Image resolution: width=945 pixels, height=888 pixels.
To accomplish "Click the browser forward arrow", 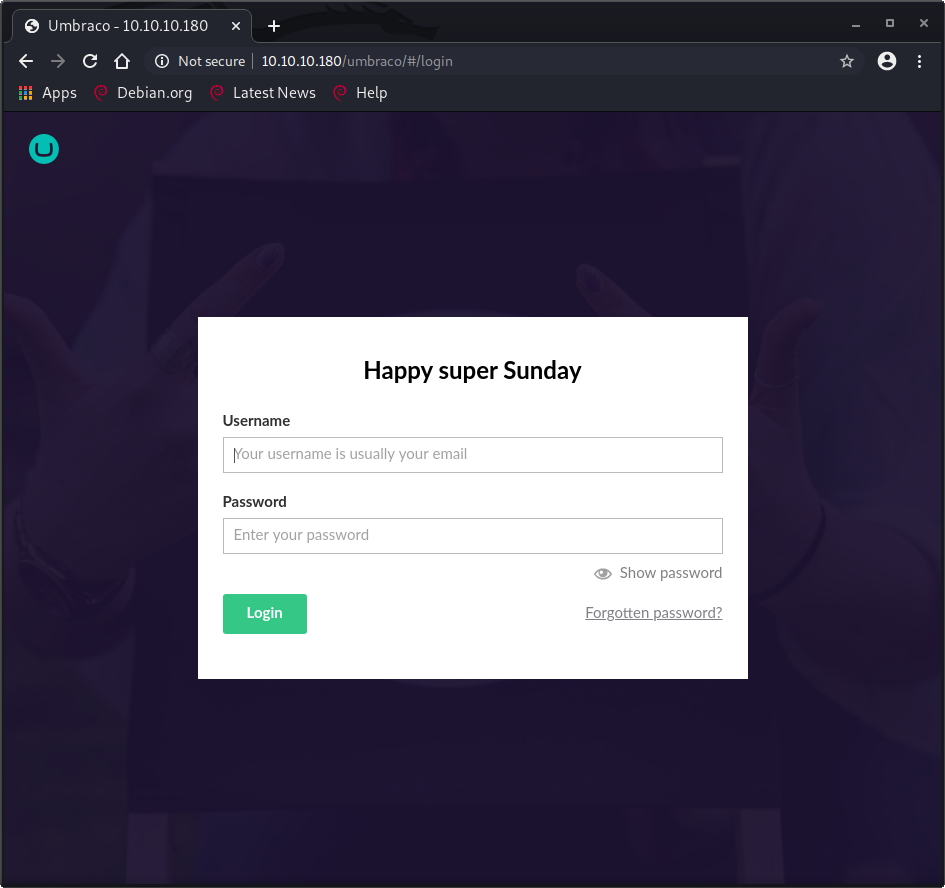I will 58,61.
